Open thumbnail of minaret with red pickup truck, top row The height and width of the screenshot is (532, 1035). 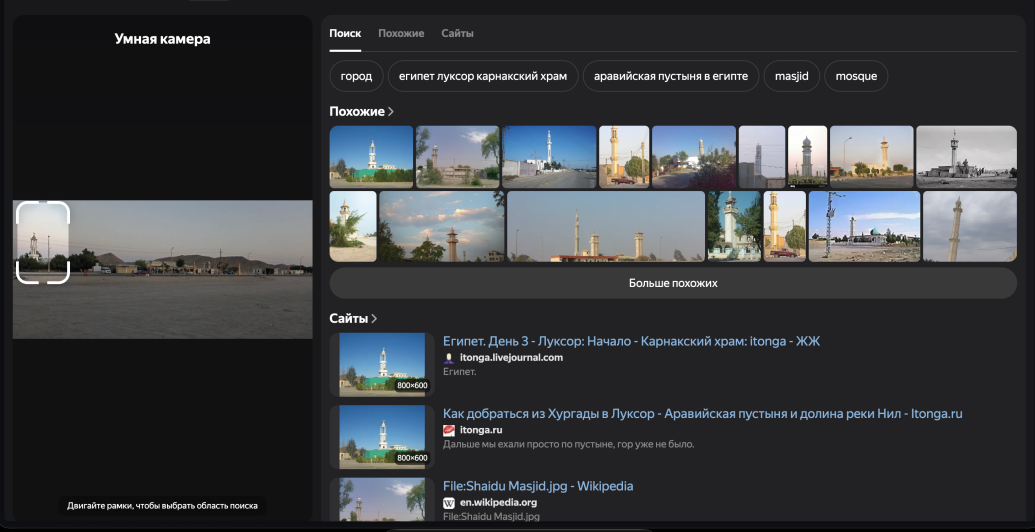pyautogui.click(x=624, y=157)
